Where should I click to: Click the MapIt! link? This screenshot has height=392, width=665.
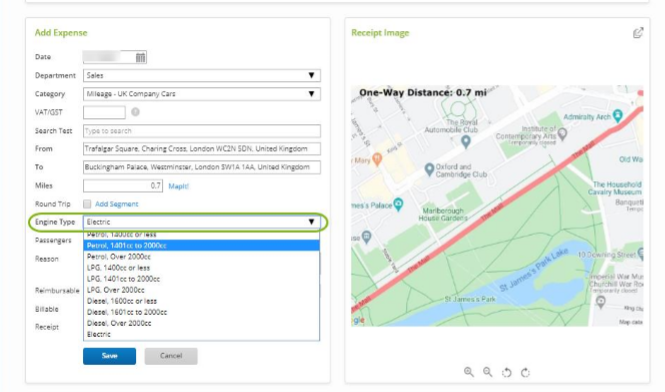179,186
